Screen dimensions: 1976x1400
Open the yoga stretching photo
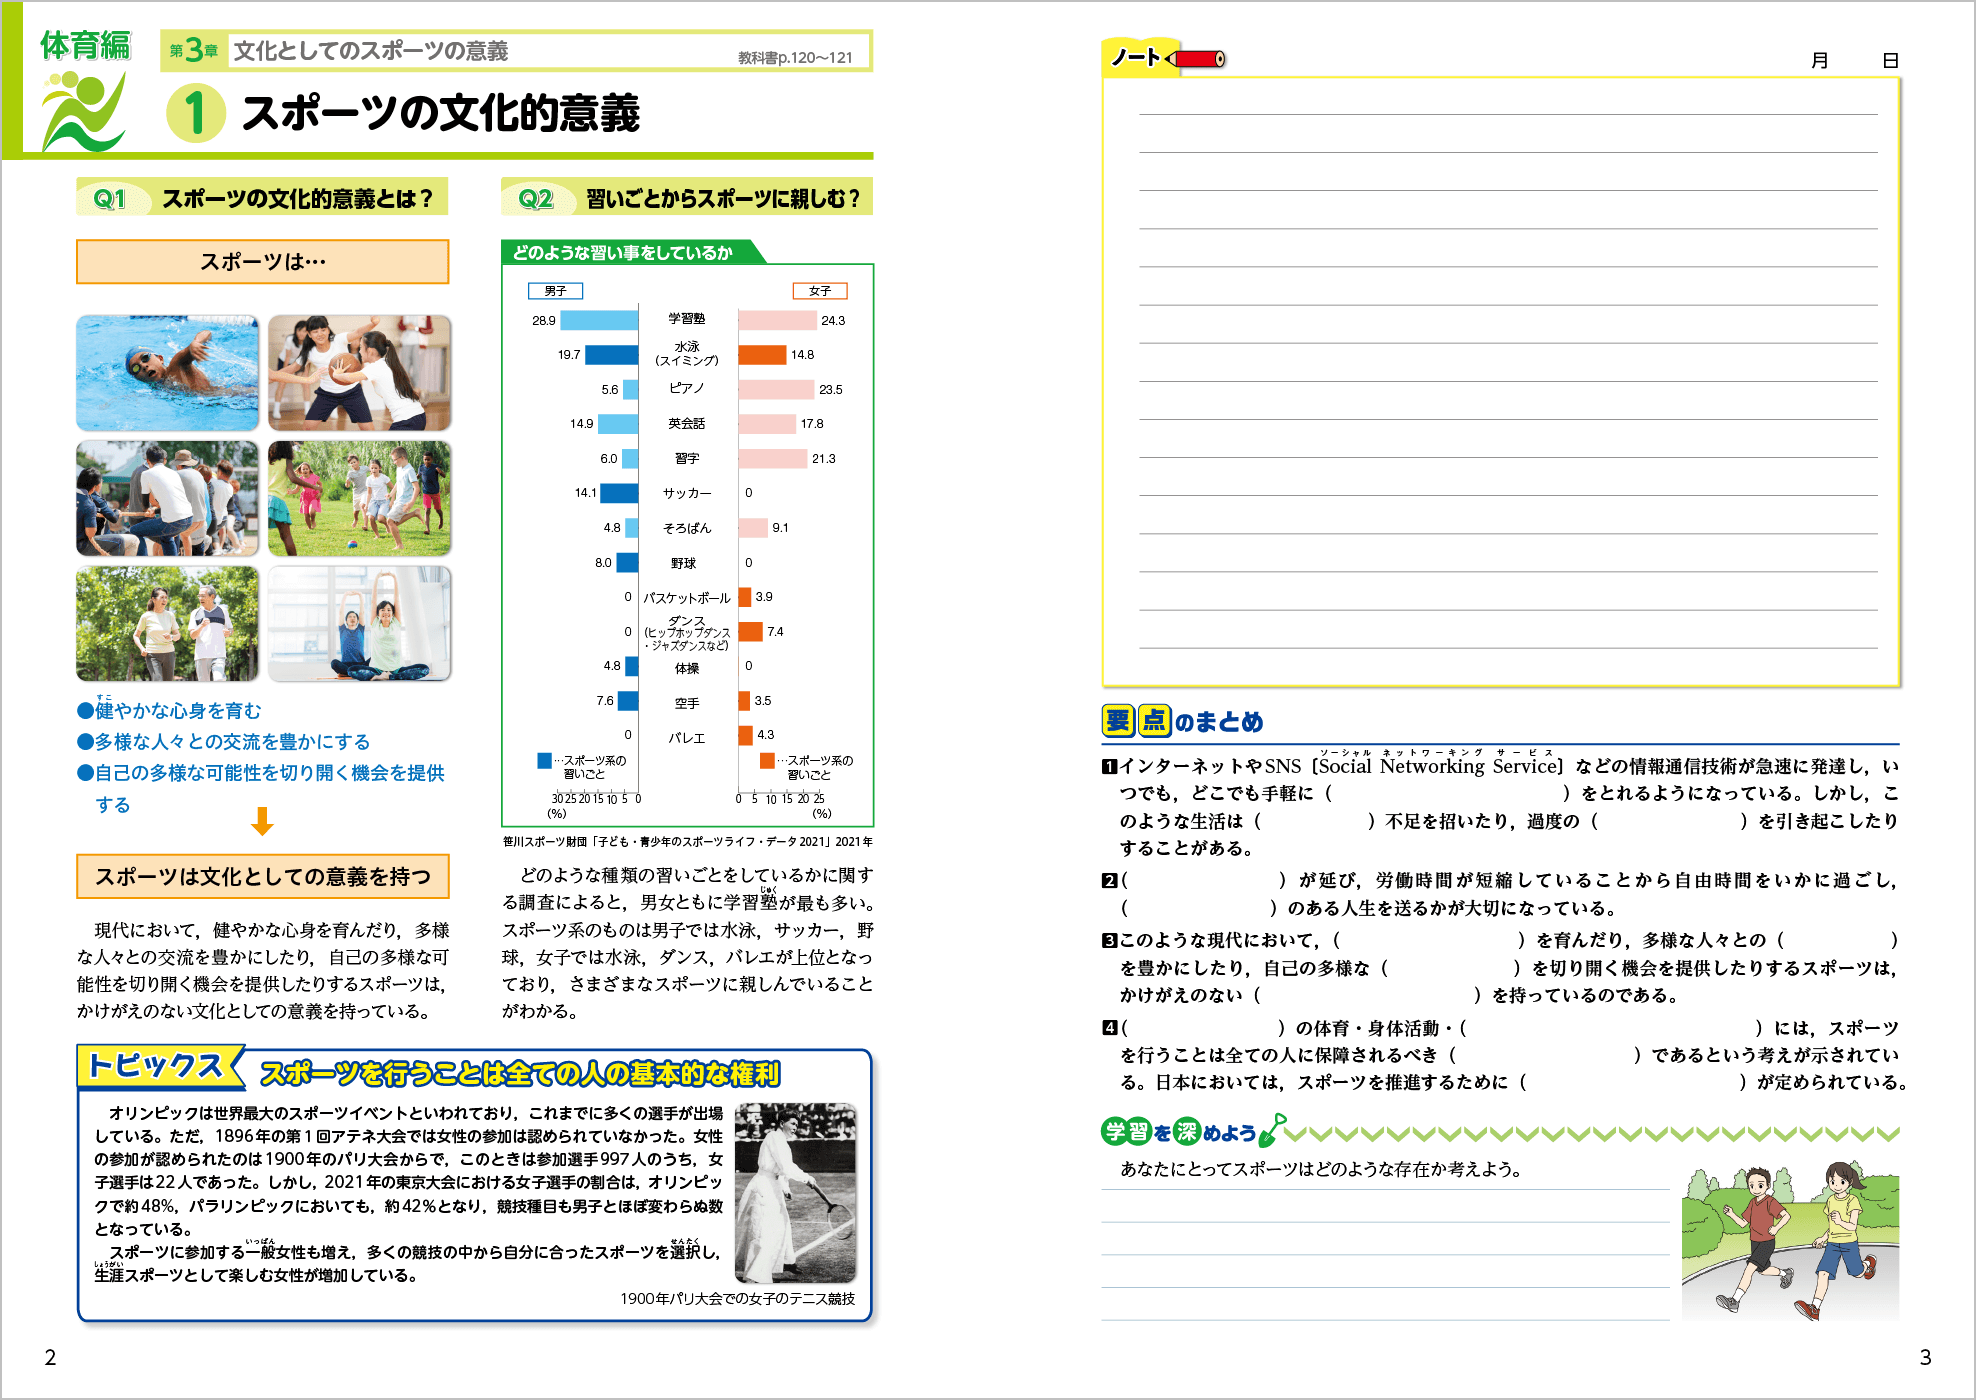click(x=359, y=624)
